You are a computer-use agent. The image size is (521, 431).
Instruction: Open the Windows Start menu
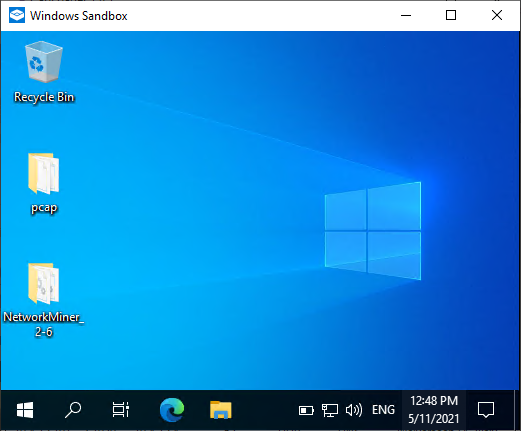pyautogui.click(x=25, y=410)
